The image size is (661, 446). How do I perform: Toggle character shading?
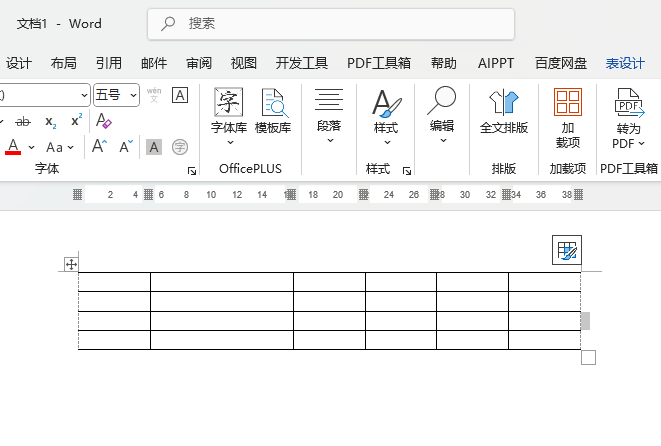pos(154,147)
